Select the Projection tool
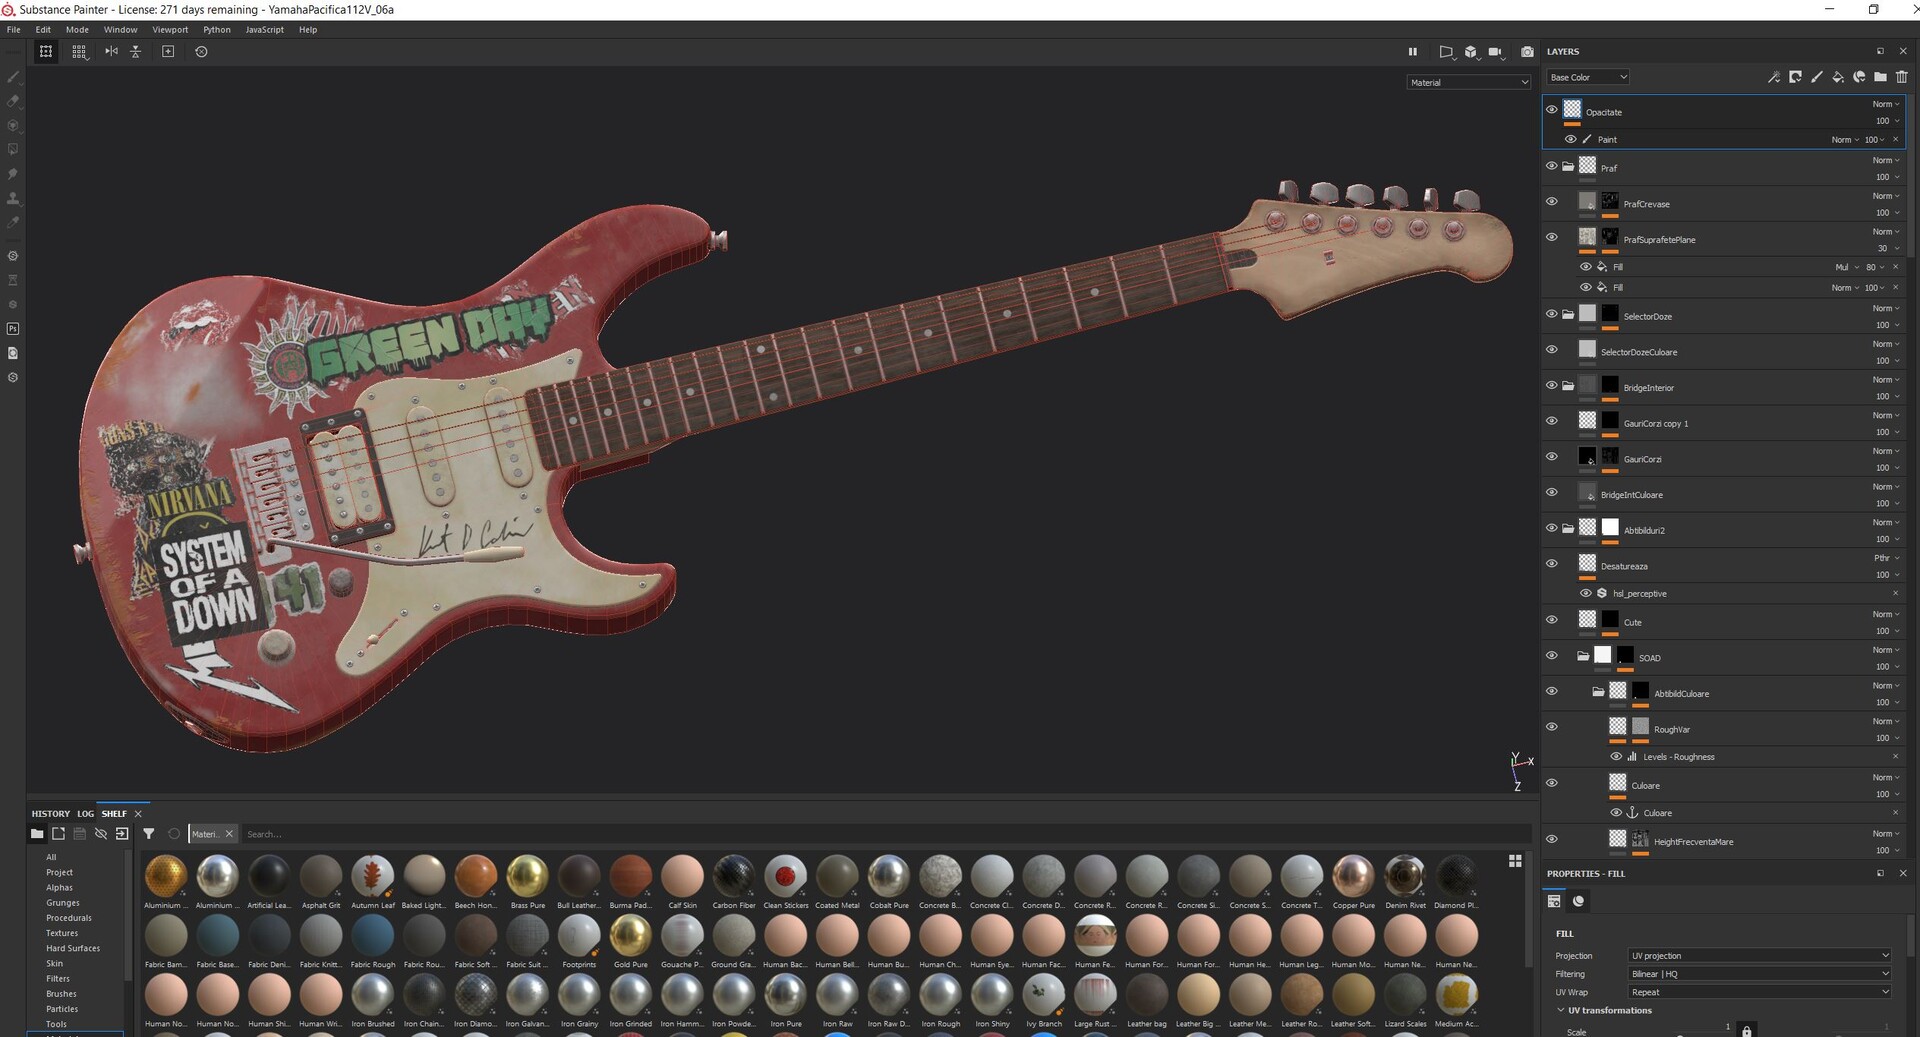The height and width of the screenshot is (1037, 1920). tap(13, 126)
